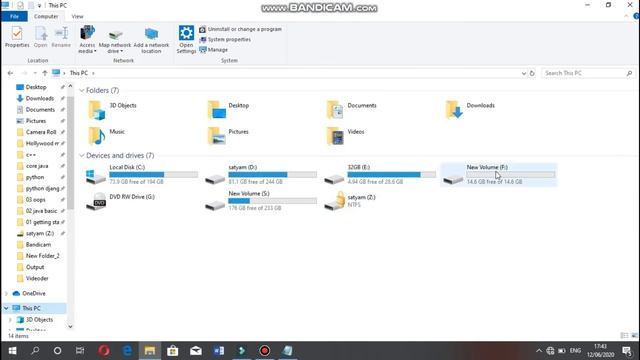Open Map network drive dropdown
The image size is (640, 360).
[115, 41]
